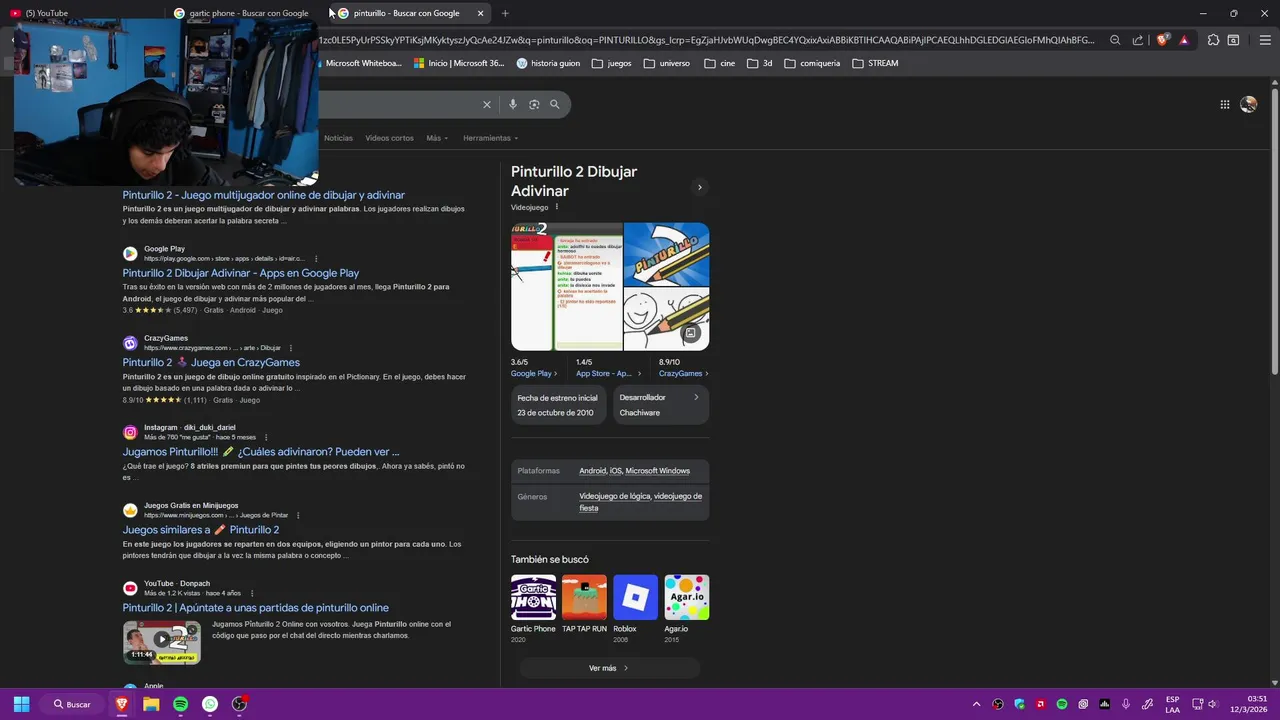Open Google Play rating link arrow

pos(534,374)
